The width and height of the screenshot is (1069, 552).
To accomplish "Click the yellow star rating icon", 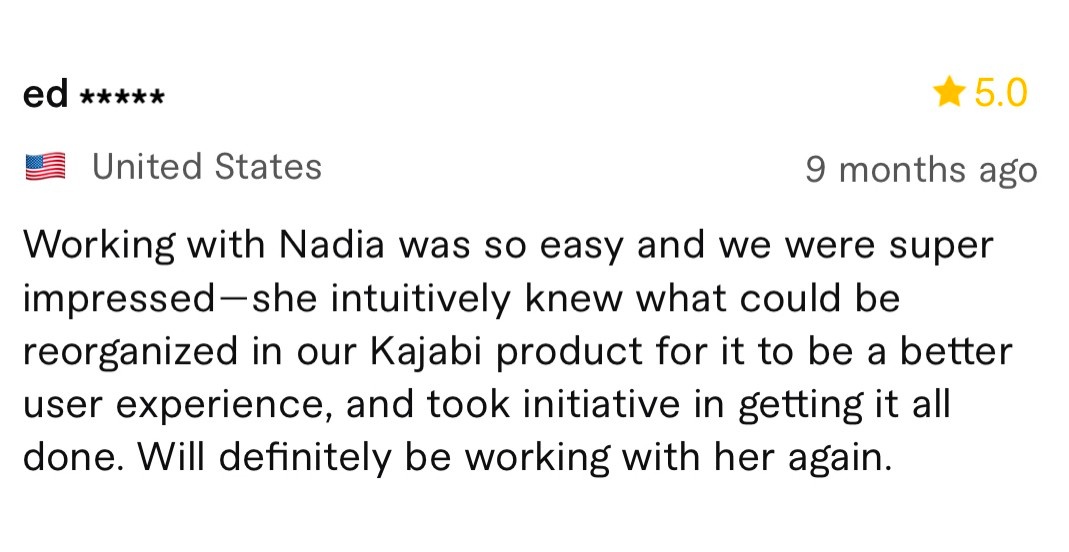I will tap(949, 92).
